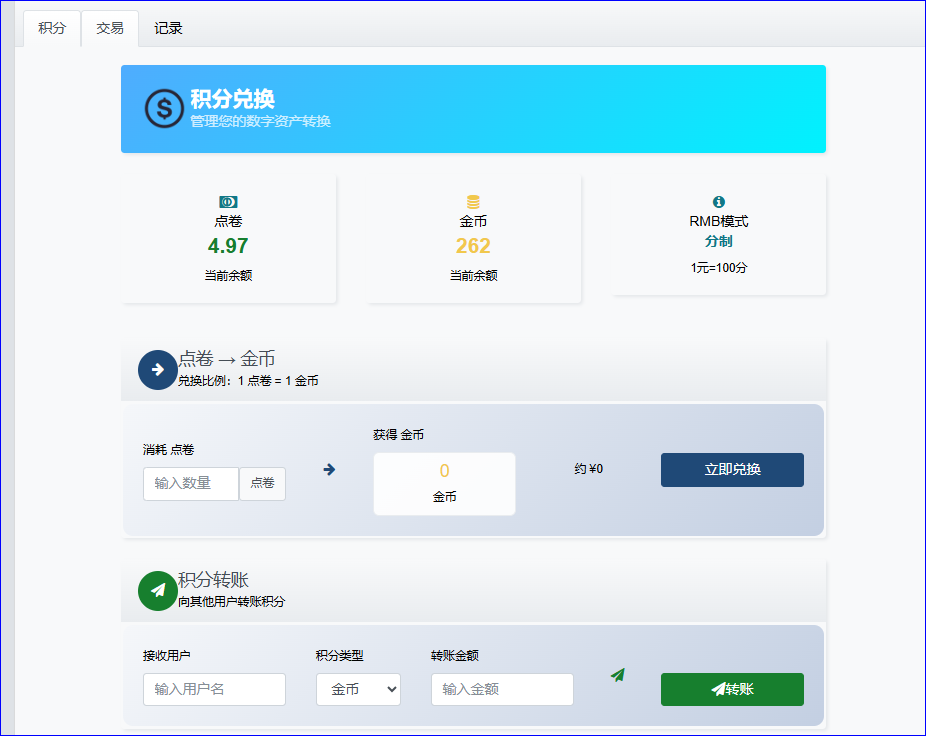Go to the 记录 tab
The width and height of the screenshot is (926, 736).
tap(168, 28)
